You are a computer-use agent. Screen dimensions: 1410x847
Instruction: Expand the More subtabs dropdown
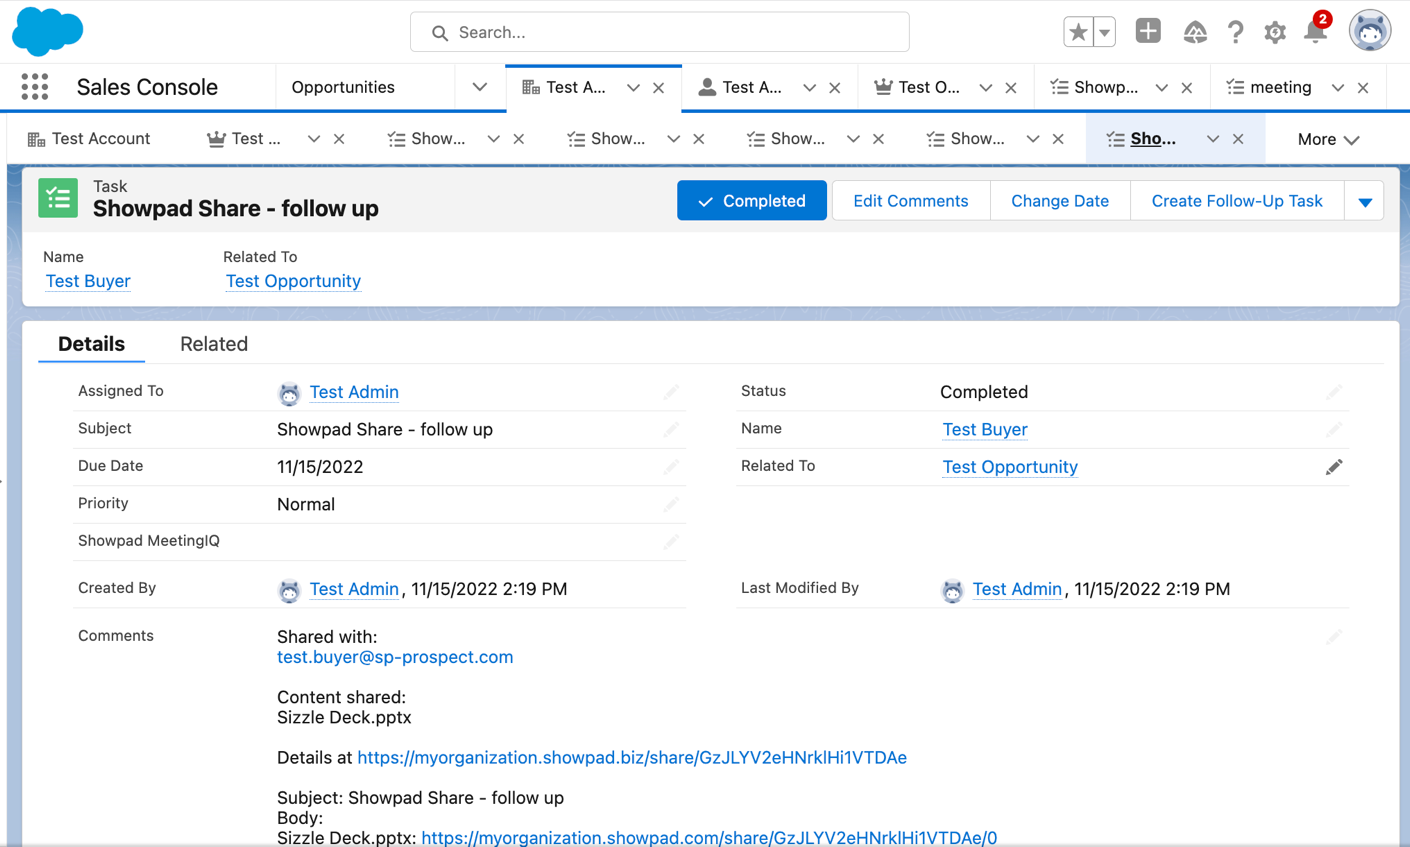click(x=1328, y=139)
